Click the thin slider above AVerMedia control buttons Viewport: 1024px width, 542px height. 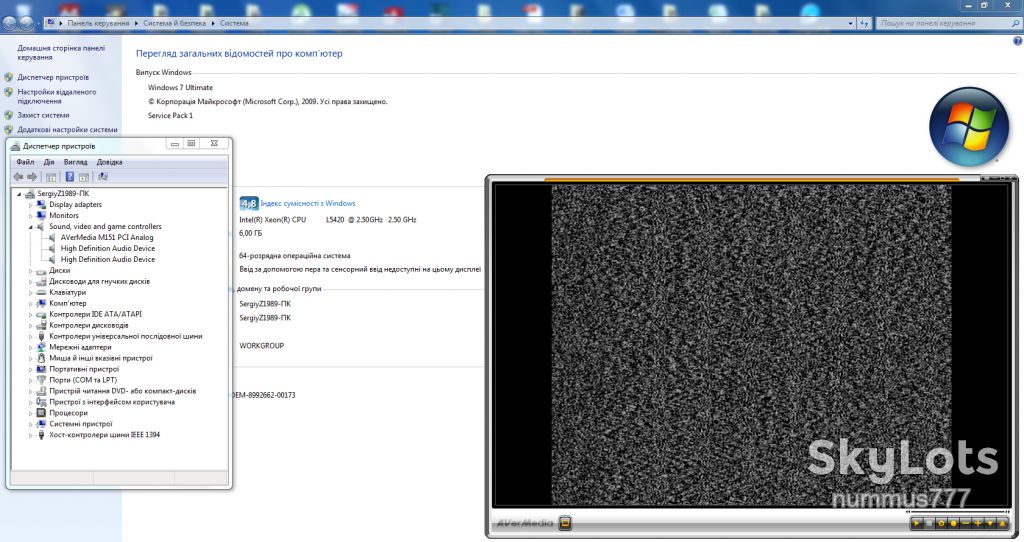pos(957,511)
